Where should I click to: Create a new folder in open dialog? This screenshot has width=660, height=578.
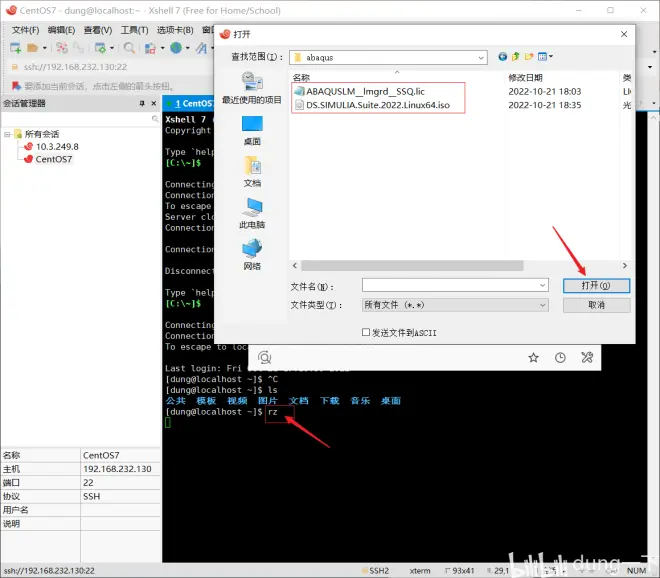tap(529, 57)
